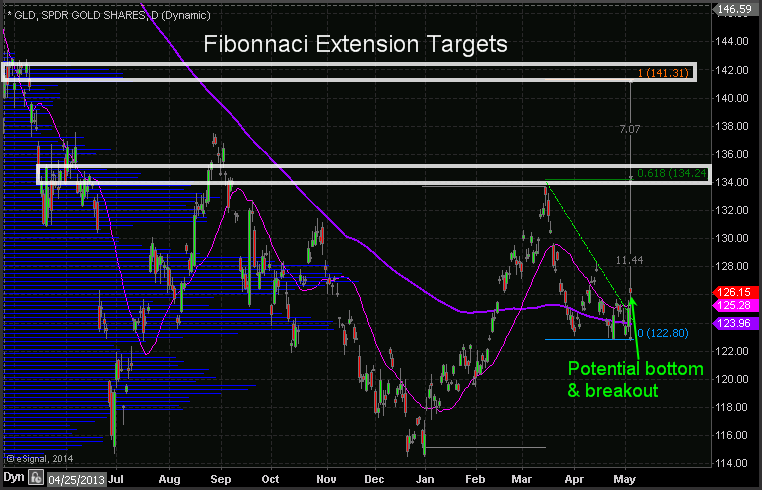Click the 138.00 price axis label
This screenshot has height=490, width=762.
pos(732,126)
